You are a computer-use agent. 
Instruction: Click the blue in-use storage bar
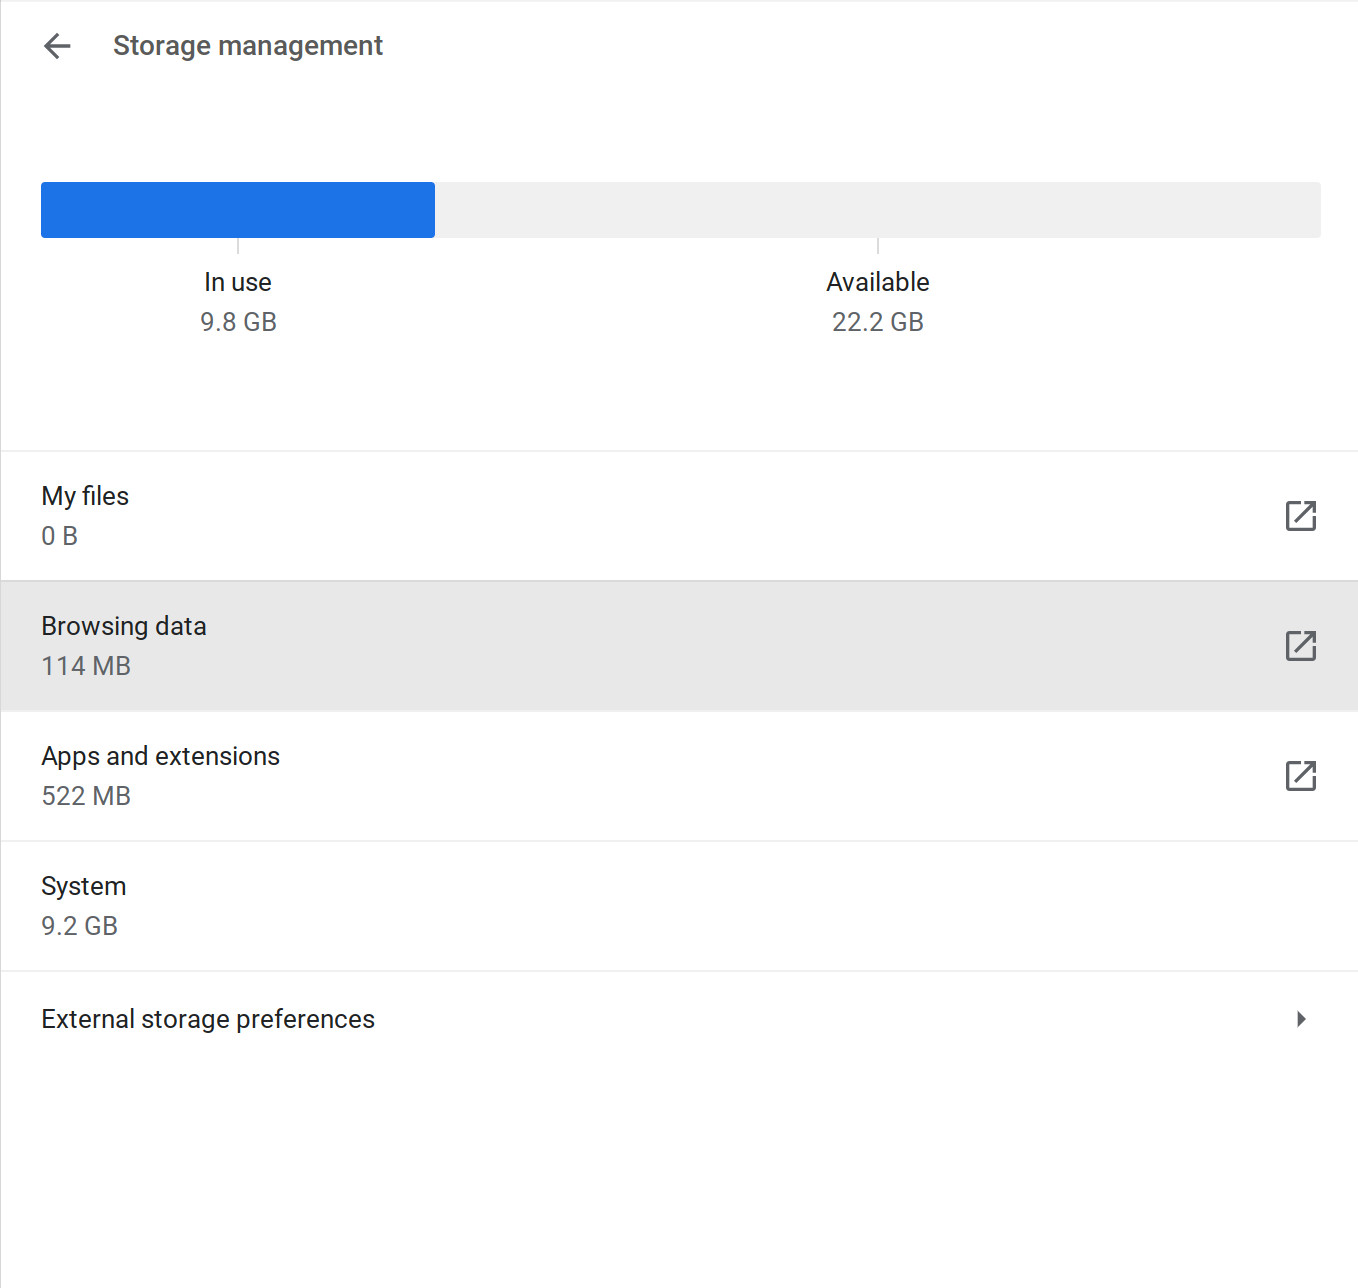pos(238,210)
